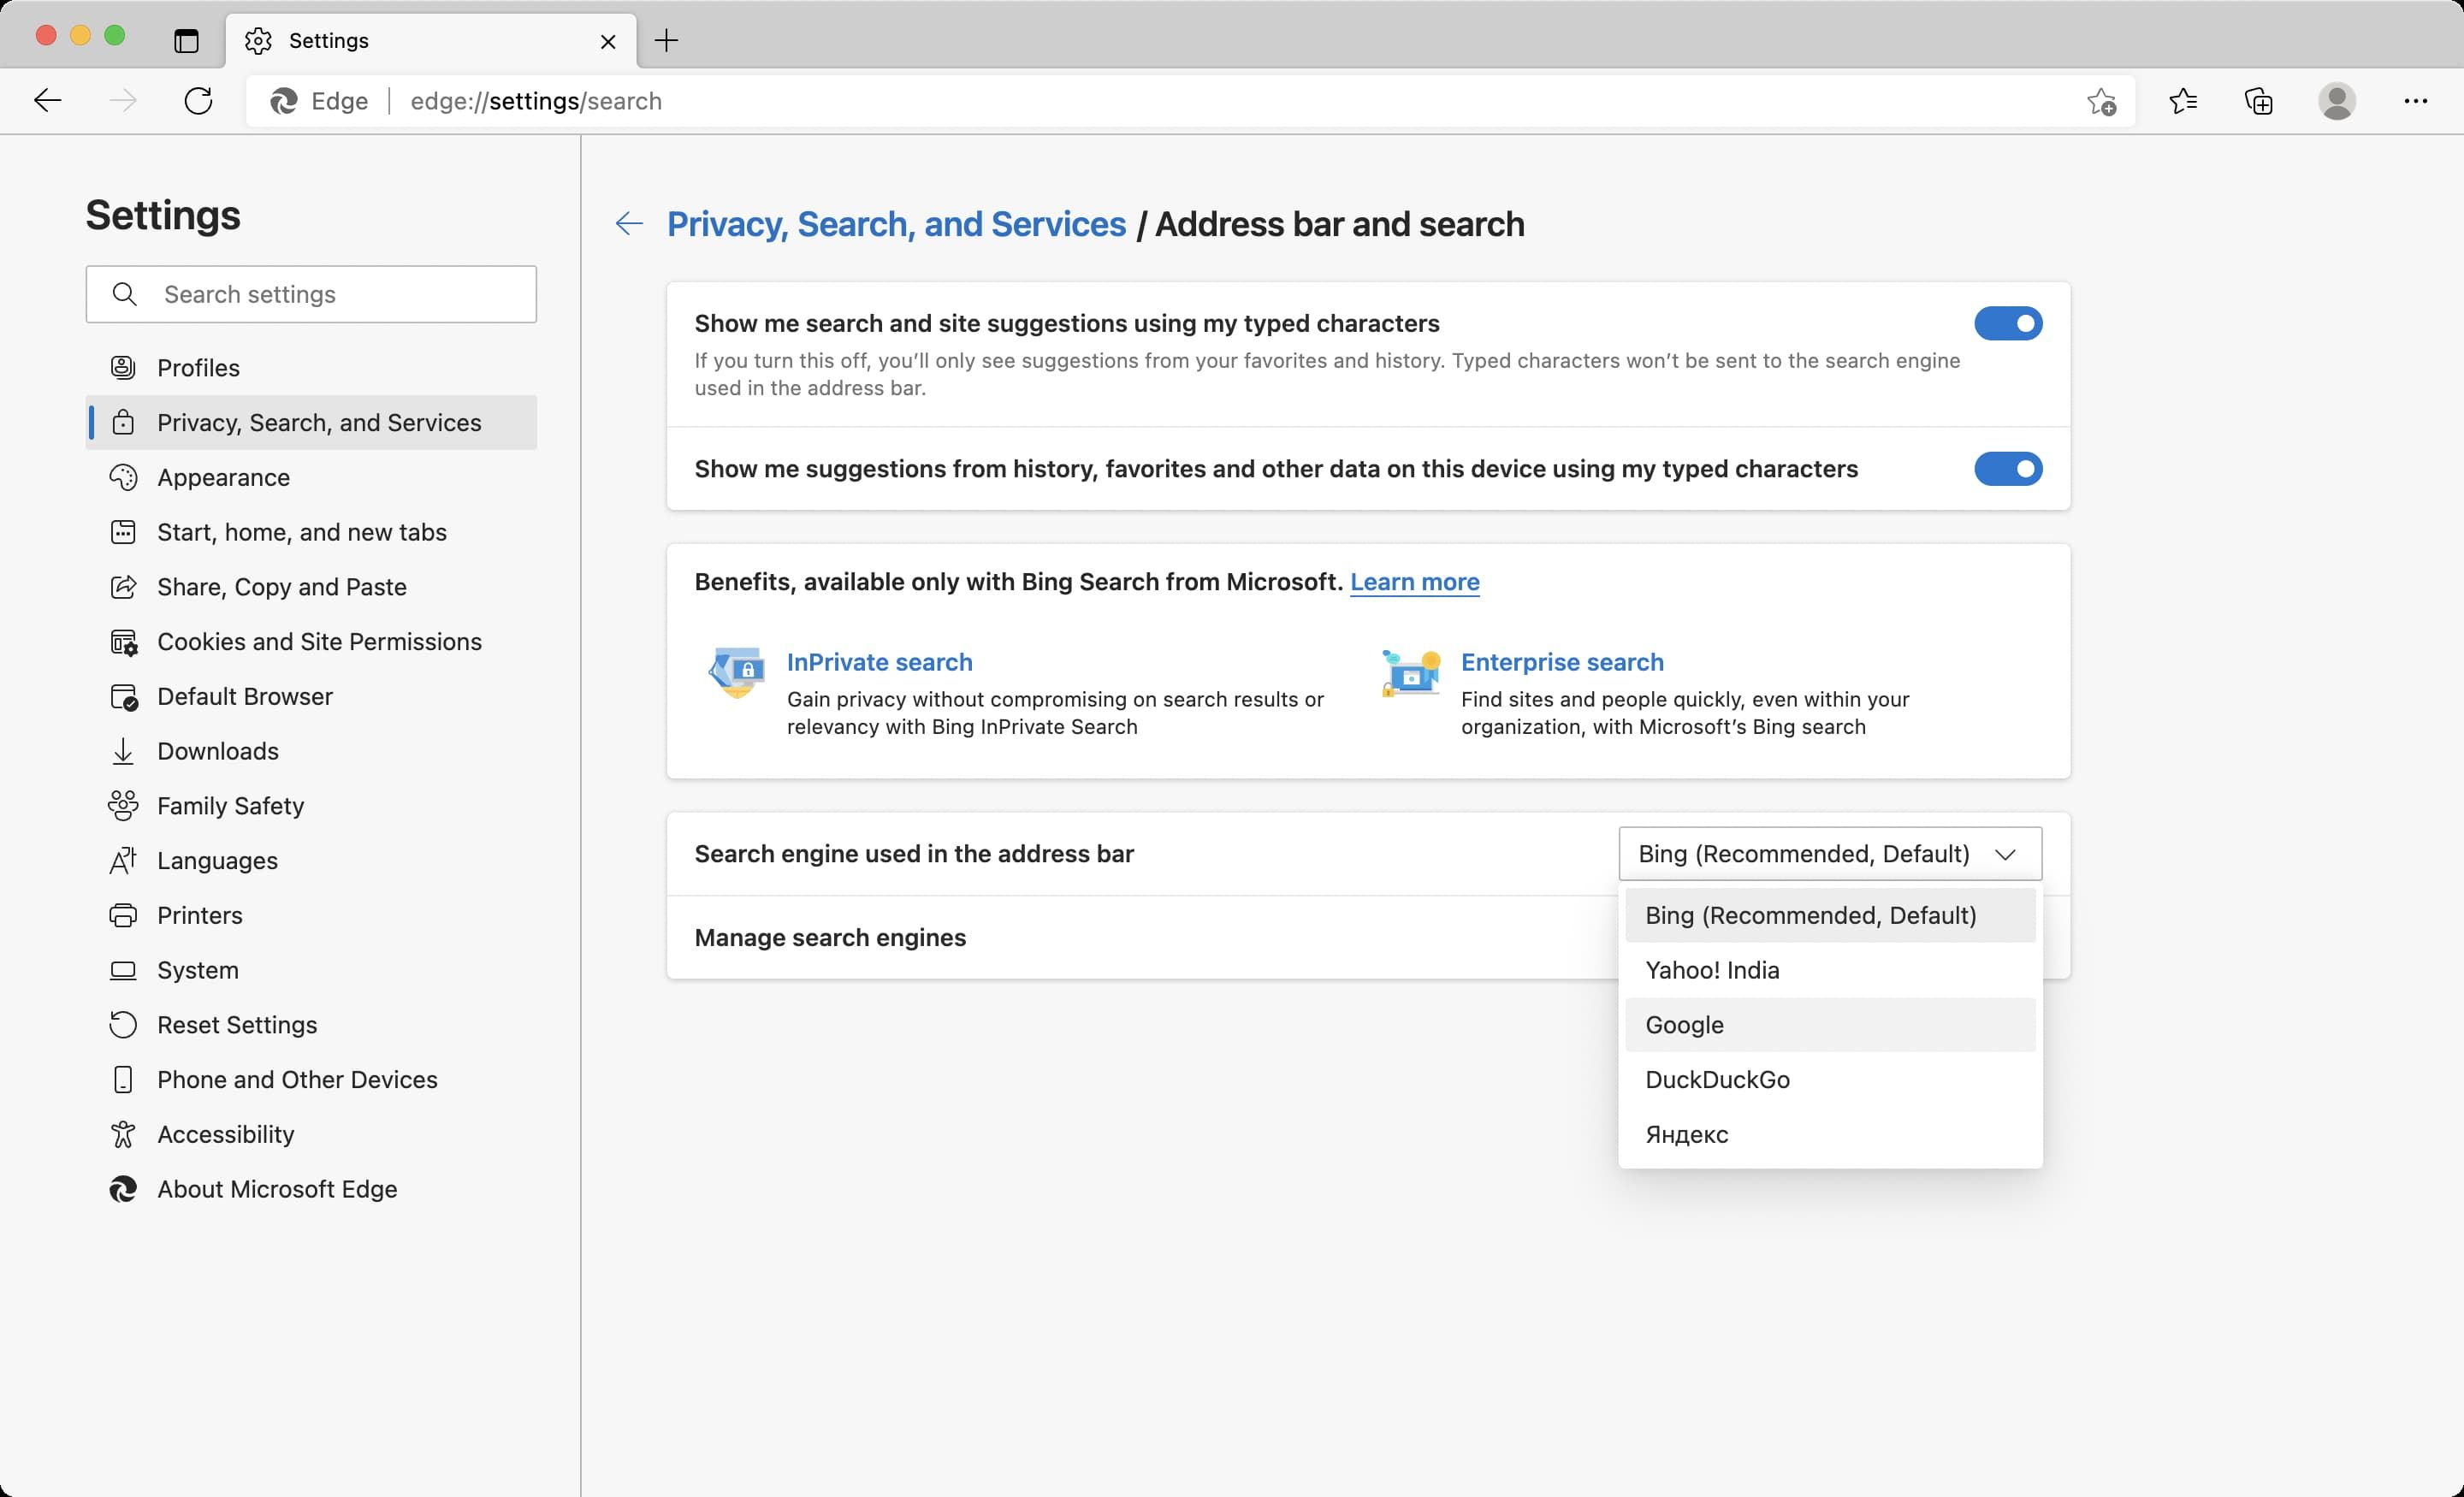This screenshot has width=2464, height=1497.
Task: Open the Learn more link
Action: 1414,582
